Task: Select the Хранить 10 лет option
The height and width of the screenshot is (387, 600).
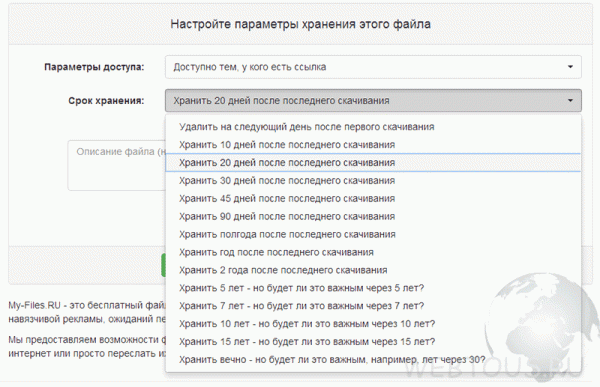Action: coord(373,324)
